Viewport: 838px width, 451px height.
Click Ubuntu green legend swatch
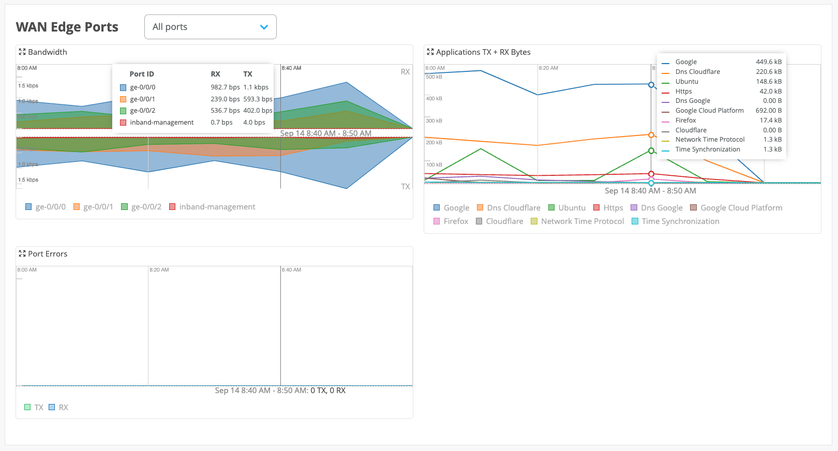[551, 208]
